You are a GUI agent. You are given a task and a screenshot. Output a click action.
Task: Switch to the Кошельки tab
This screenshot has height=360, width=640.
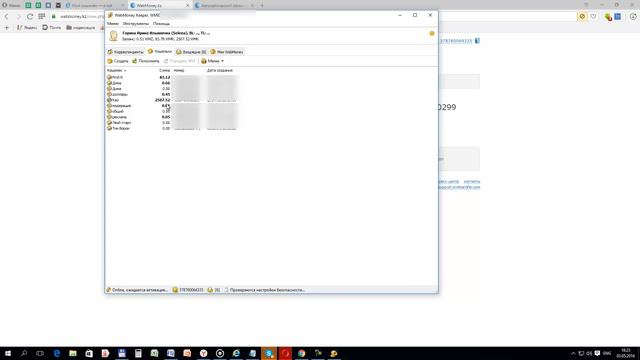(x=160, y=51)
